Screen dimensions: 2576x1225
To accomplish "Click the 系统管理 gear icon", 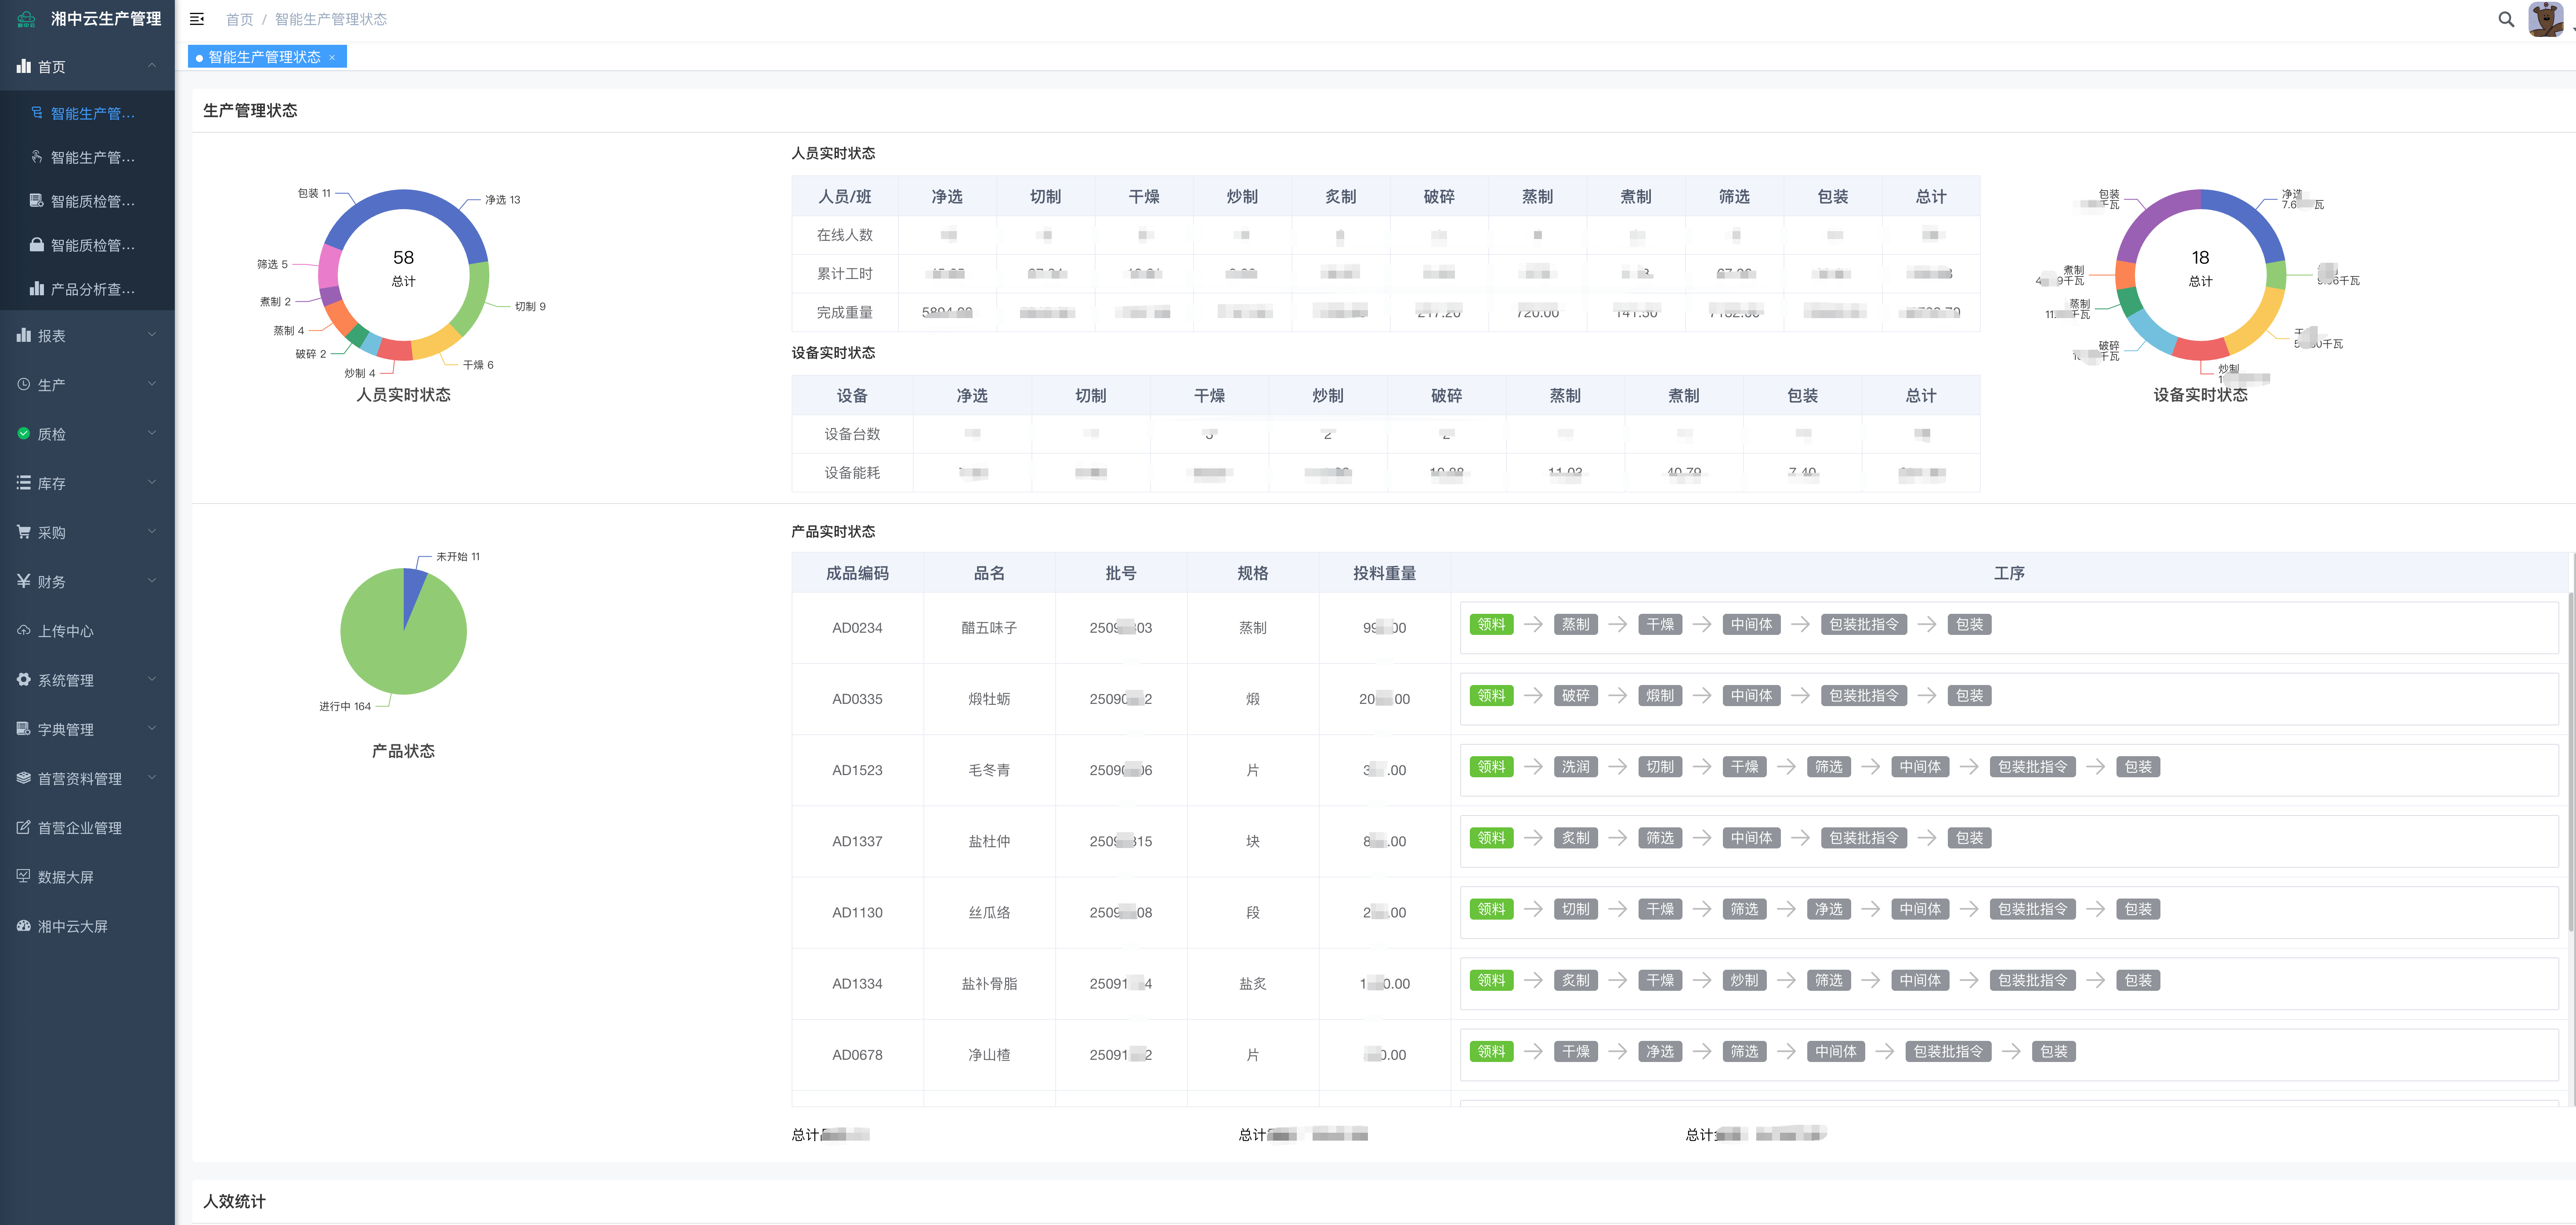I will (x=24, y=679).
